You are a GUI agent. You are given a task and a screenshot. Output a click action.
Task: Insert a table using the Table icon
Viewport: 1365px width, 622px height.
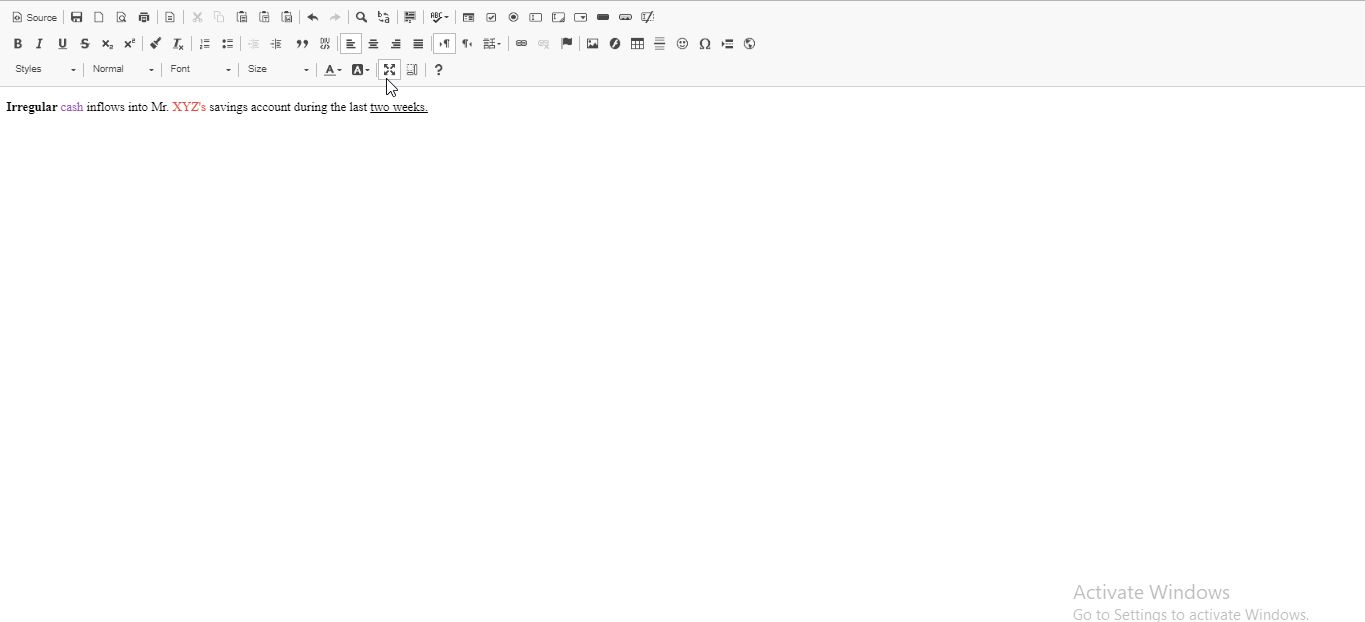[x=637, y=44]
